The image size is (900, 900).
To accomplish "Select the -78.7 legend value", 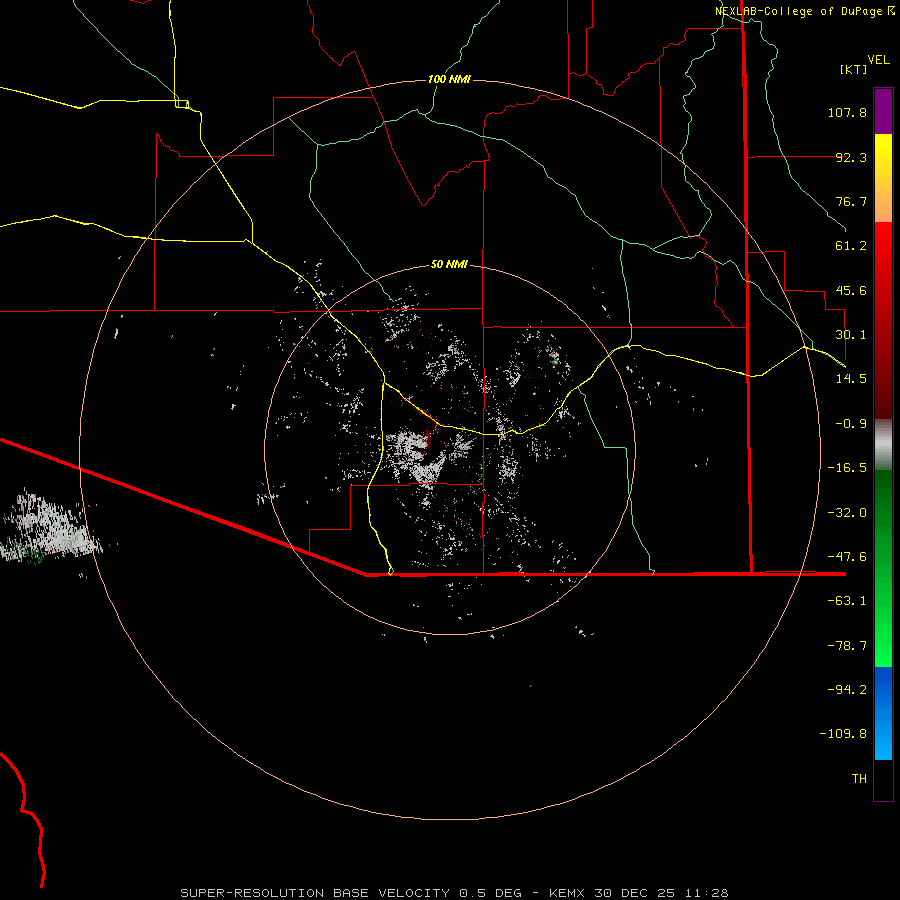I will (847, 646).
